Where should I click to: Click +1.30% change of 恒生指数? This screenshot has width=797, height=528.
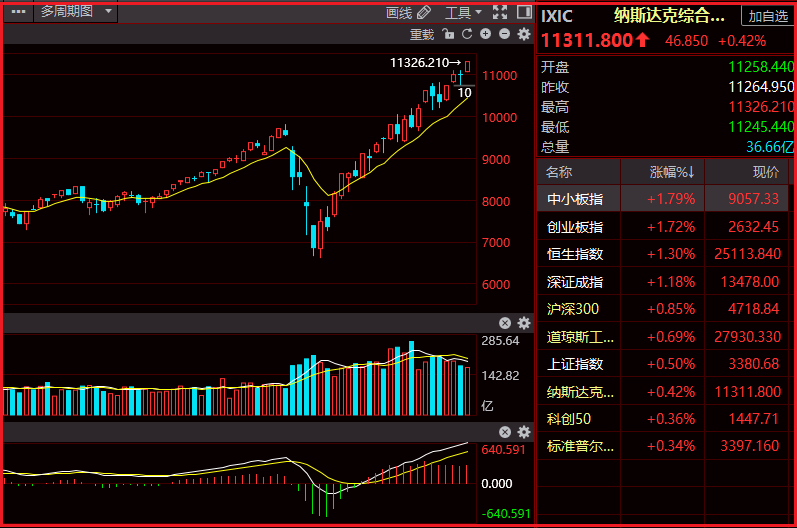pos(671,254)
